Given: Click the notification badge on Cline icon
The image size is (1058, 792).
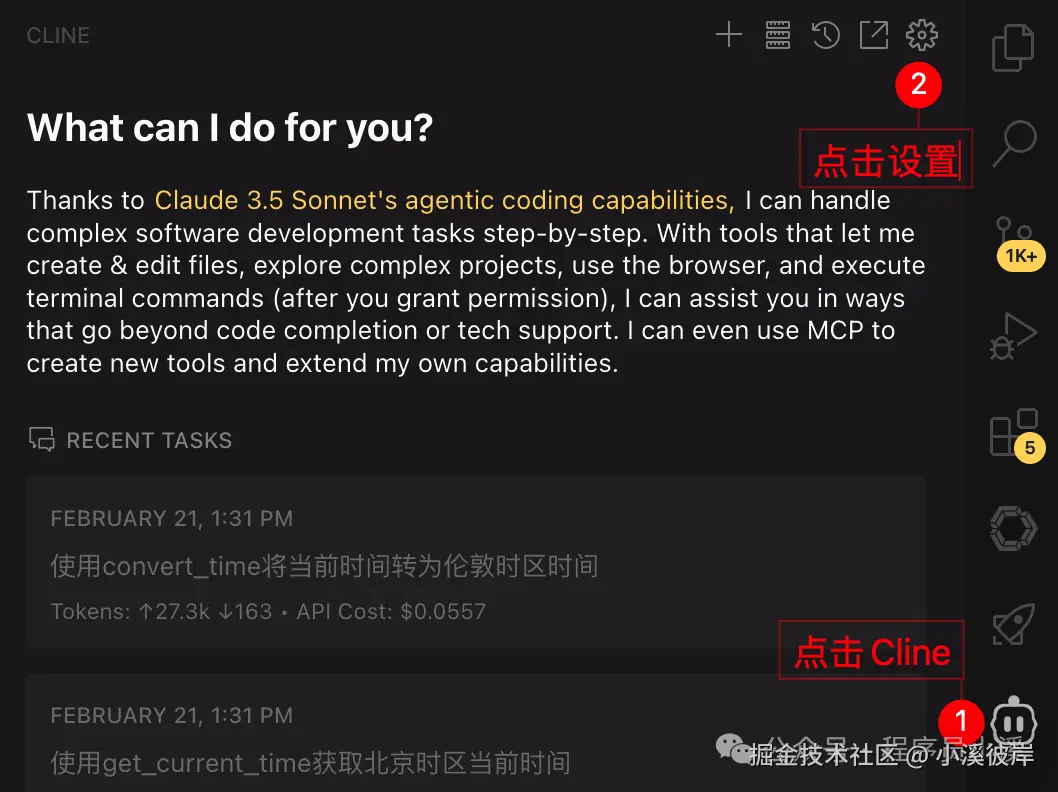Looking at the screenshot, I should coord(960,721).
